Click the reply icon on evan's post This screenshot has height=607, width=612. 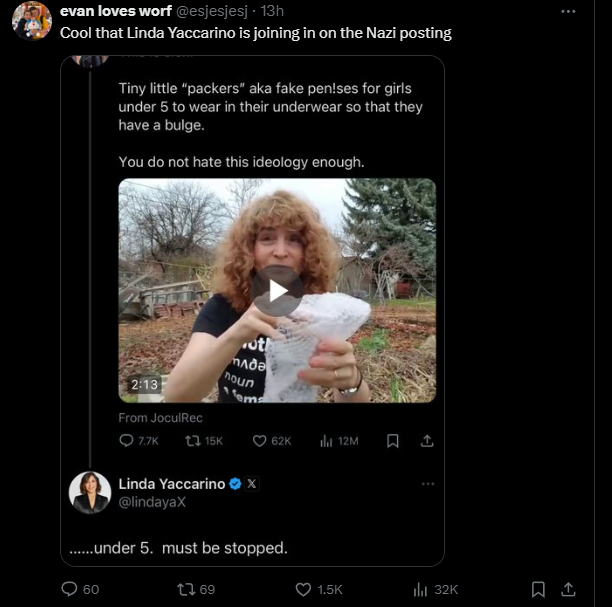70,589
